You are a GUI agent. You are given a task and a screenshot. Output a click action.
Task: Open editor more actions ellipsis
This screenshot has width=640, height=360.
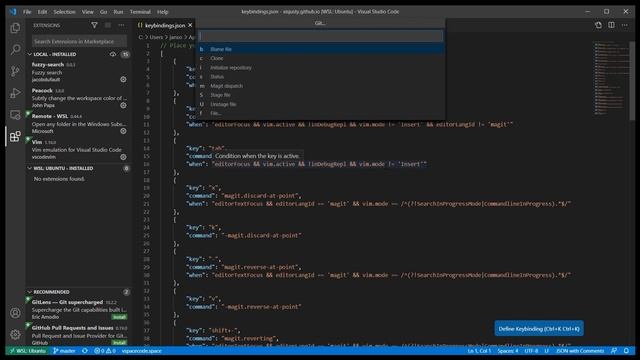coord(625,25)
